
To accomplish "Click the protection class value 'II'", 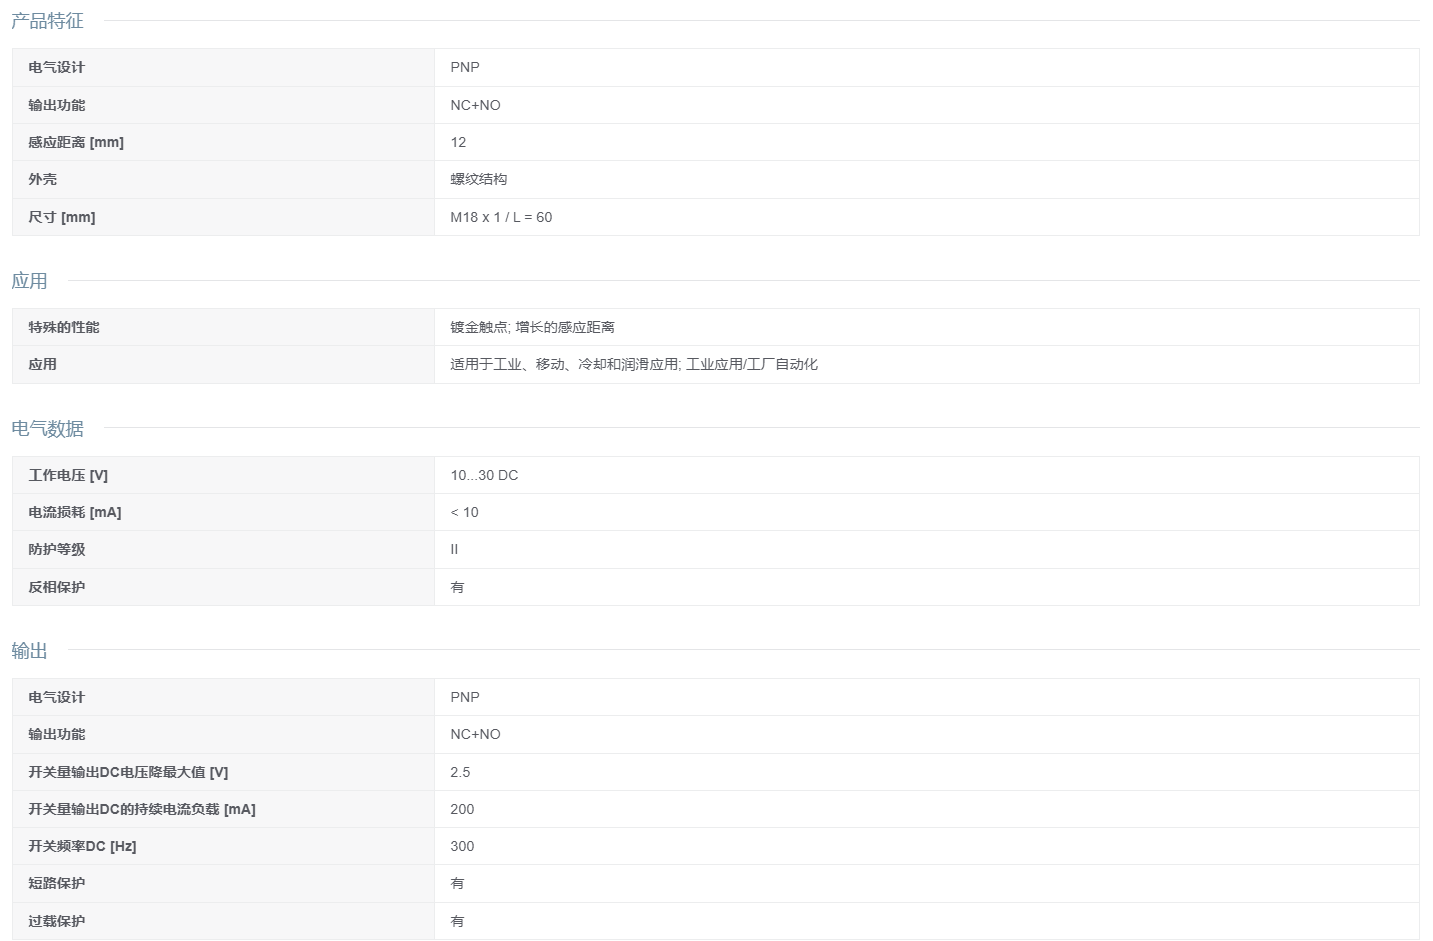I will (454, 549).
